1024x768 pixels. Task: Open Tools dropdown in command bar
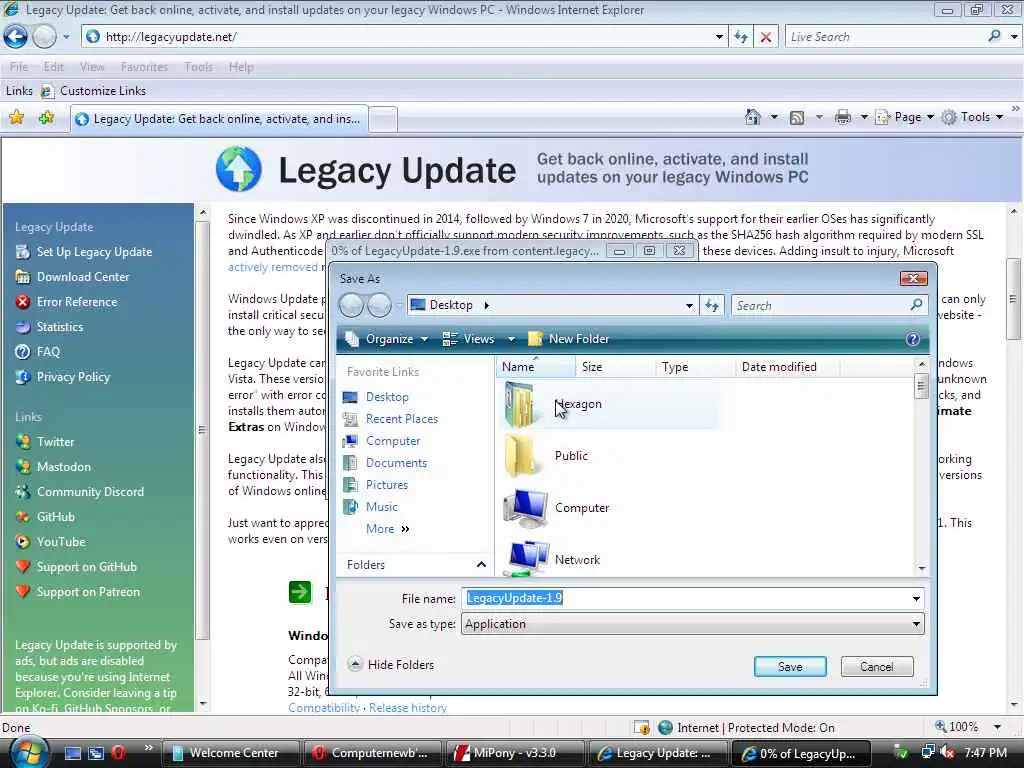[972, 118]
